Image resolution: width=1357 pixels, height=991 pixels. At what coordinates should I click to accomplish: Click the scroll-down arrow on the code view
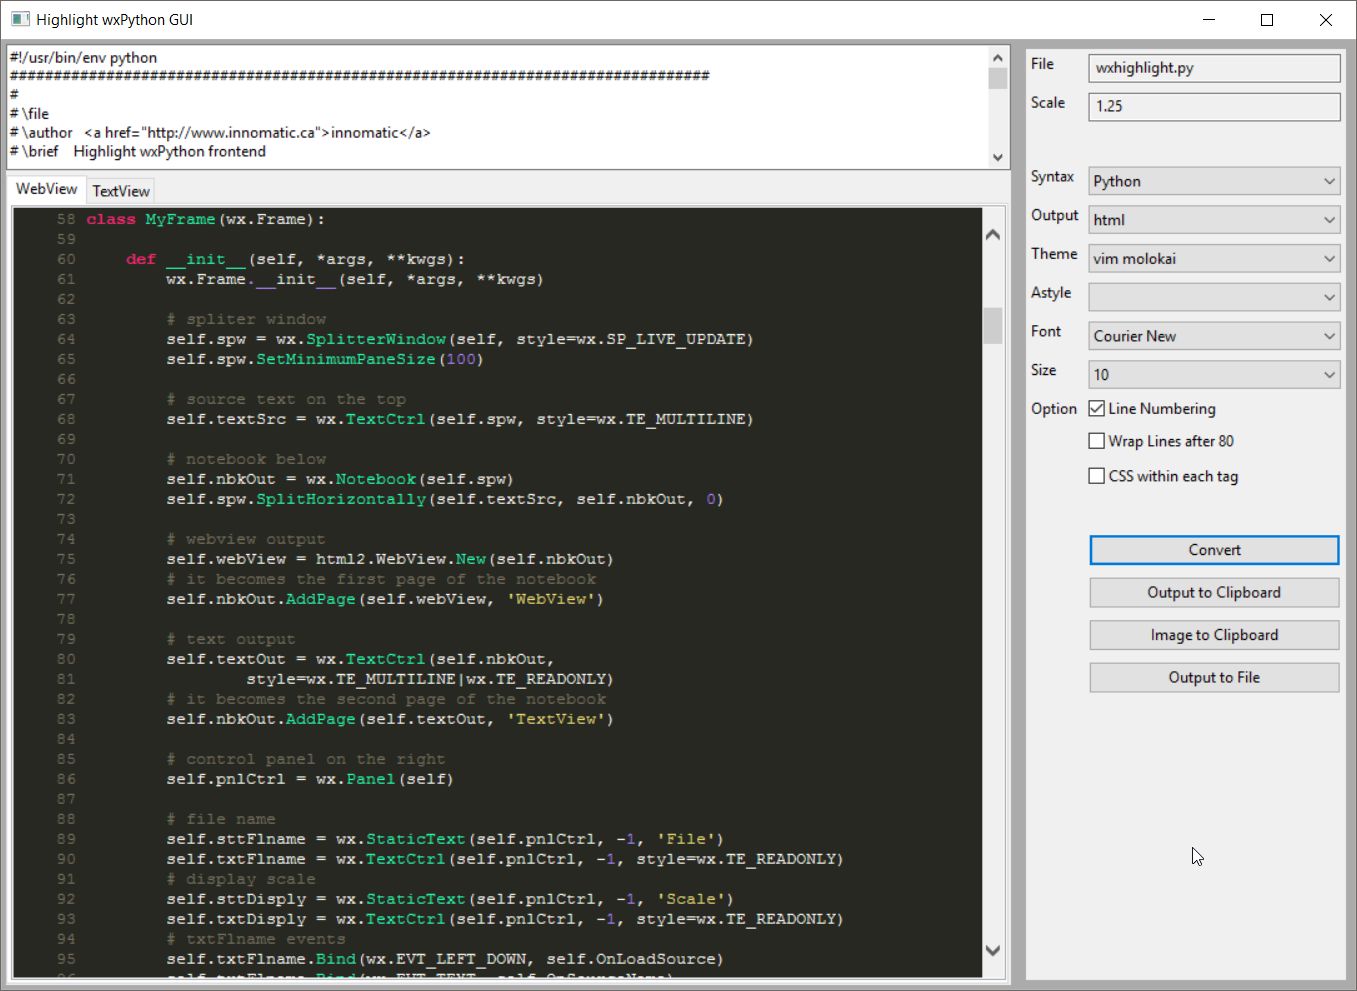click(992, 950)
